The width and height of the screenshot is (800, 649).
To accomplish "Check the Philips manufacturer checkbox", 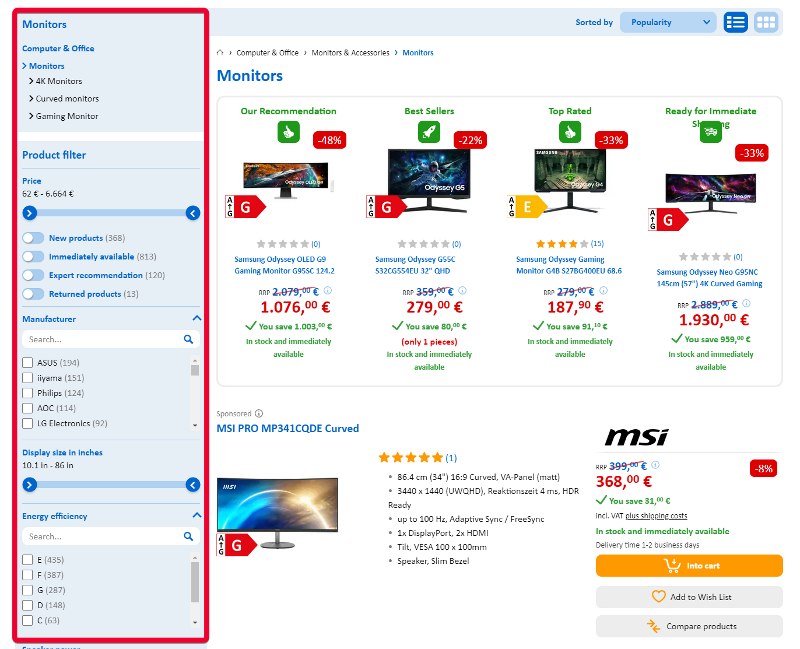I will [28, 393].
